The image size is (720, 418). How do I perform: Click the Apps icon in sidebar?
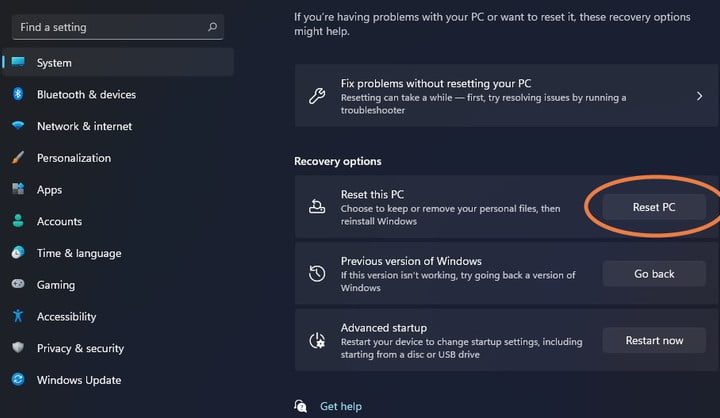[18, 189]
